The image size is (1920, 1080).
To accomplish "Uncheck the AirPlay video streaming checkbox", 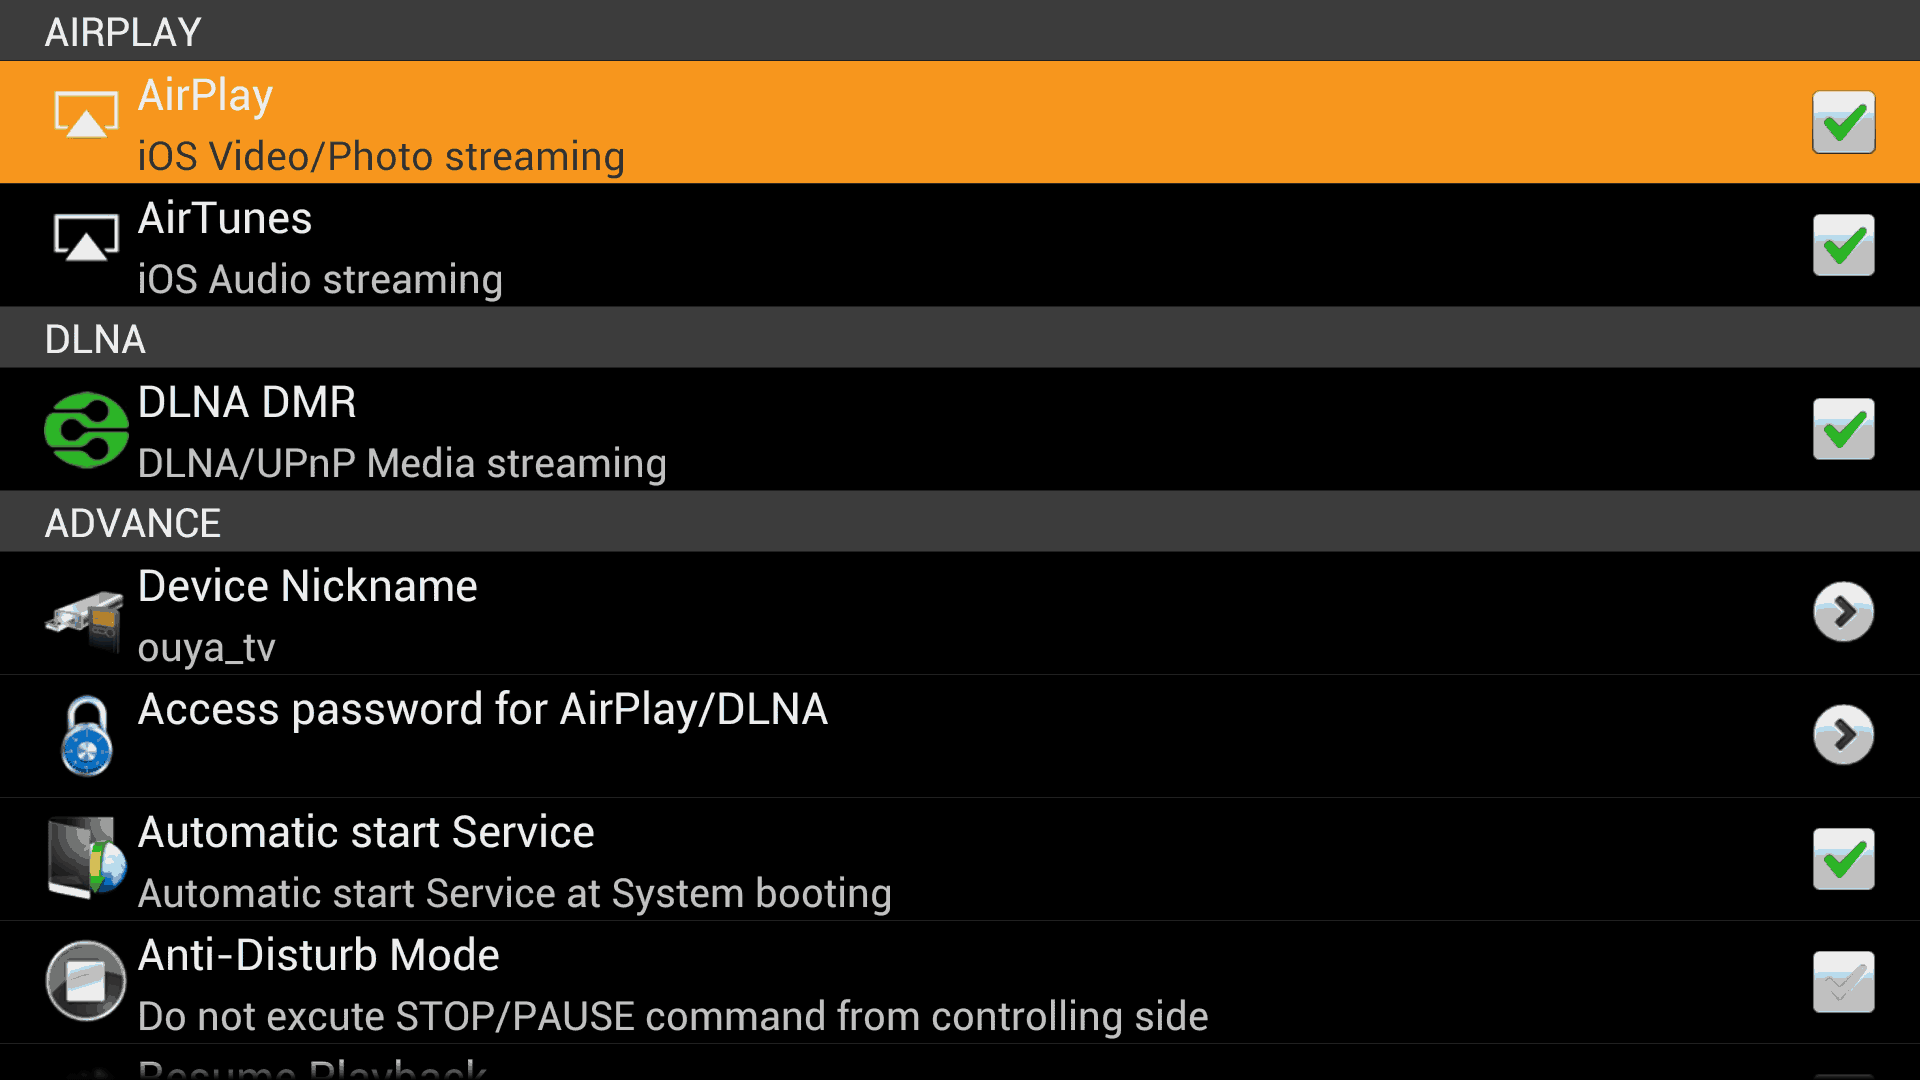I will (x=1843, y=123).
